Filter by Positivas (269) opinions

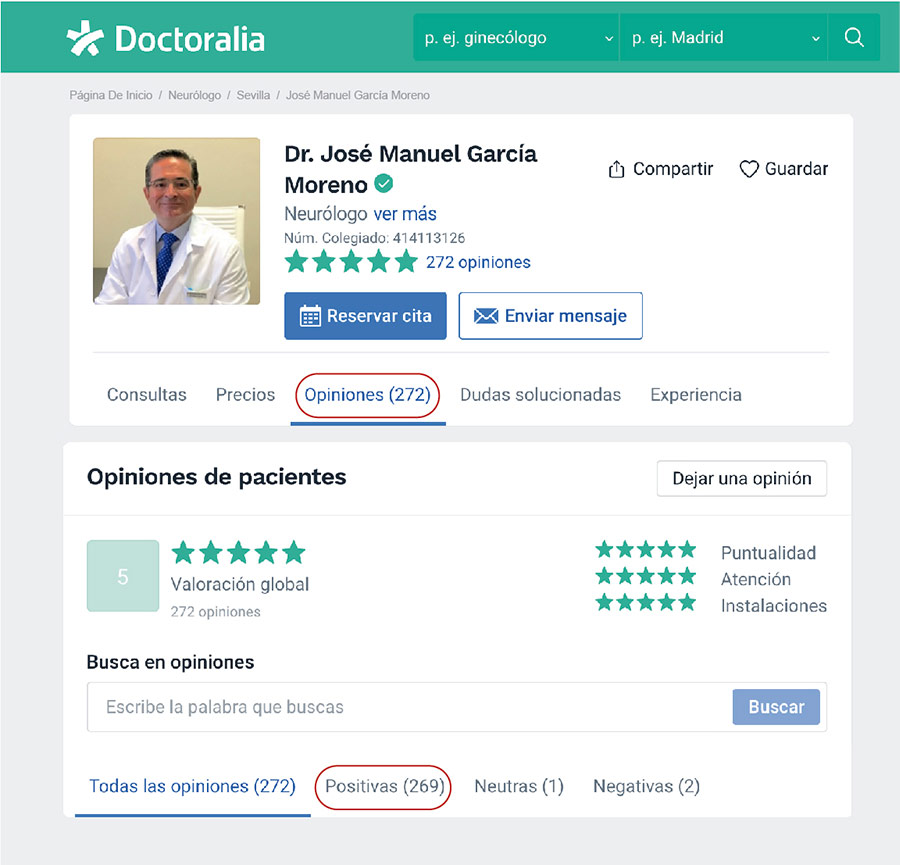385,786
